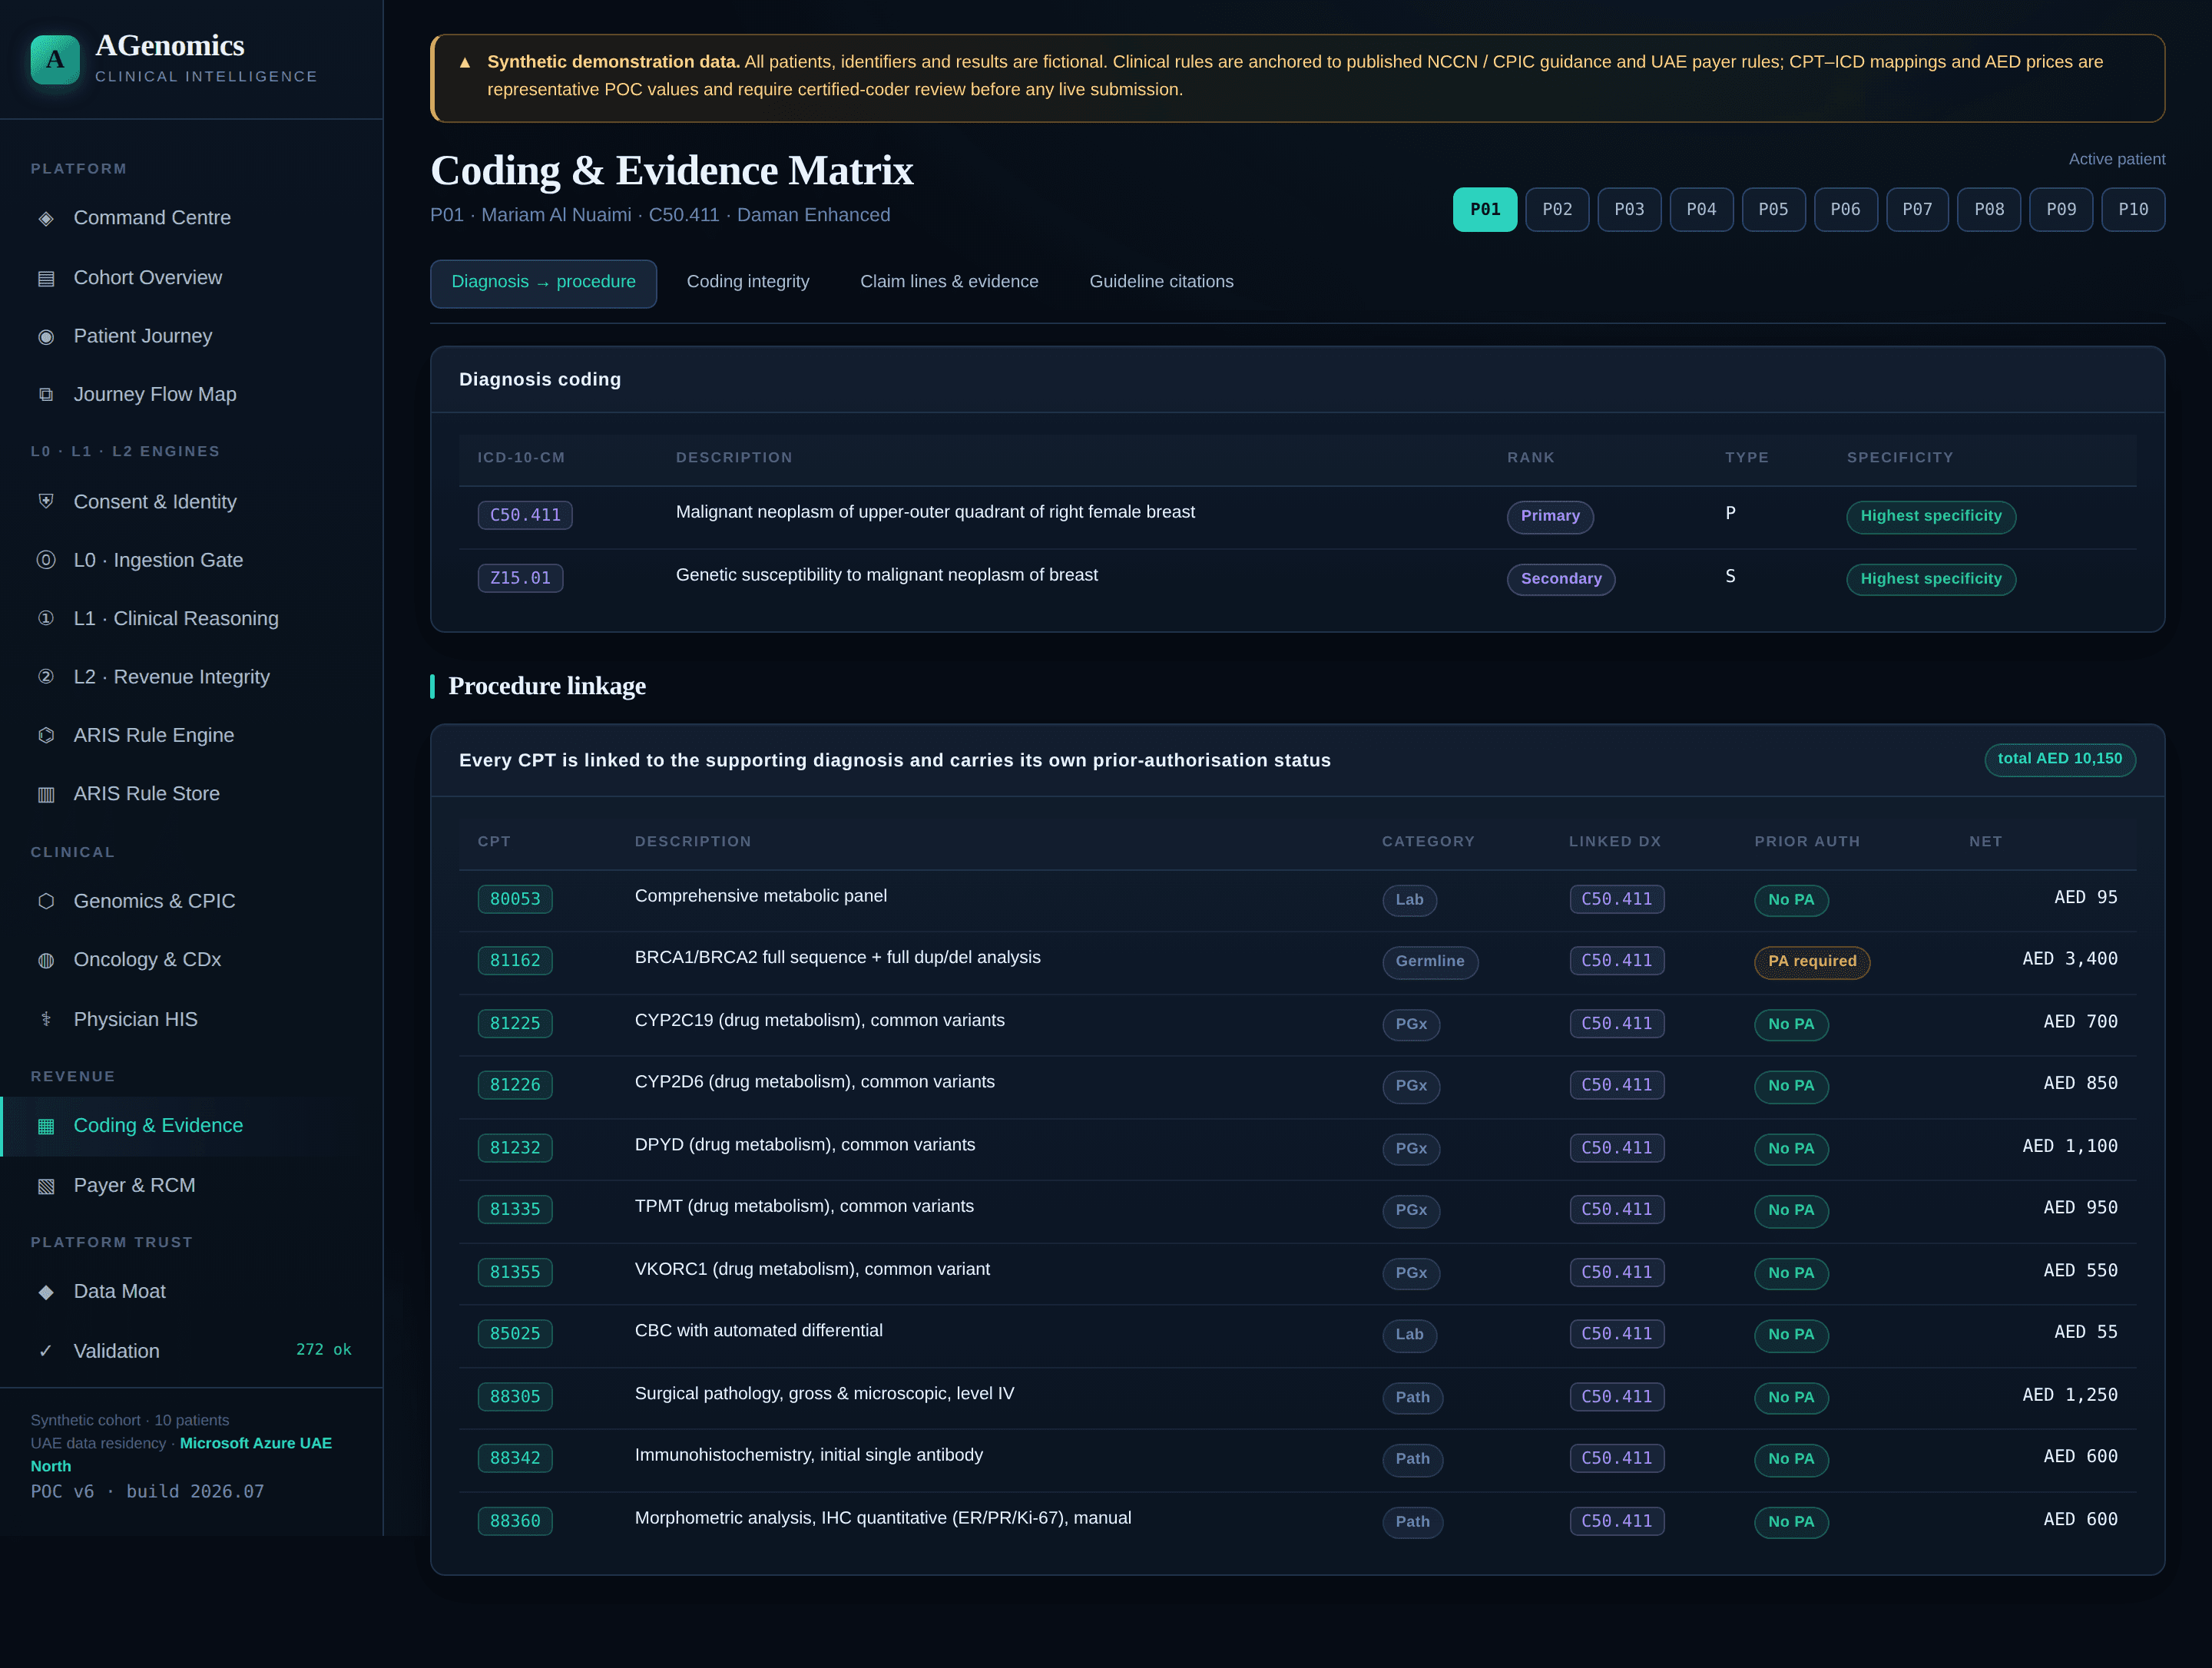The width and height of the screenshot is (2212, 1668).
Task: Click the Oncology & CDx icon
Action: click(46, 960)
